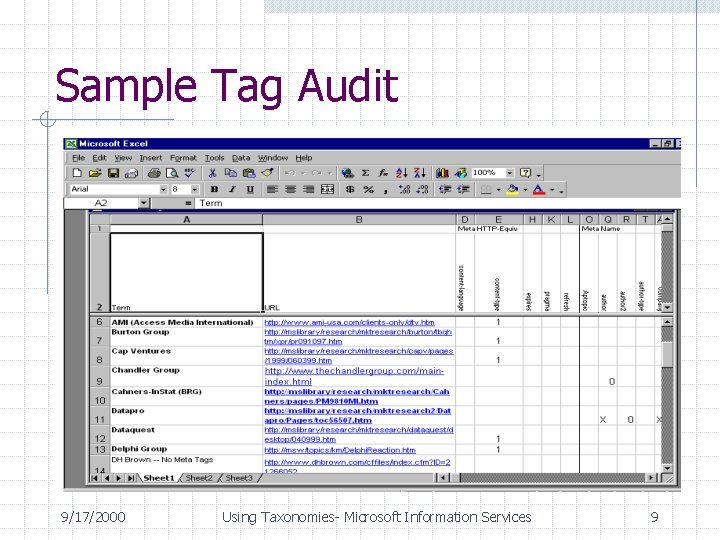Switch to the Sheet3 tab
Image resolution: width=720 pixels, height=540 pixels.
pos(239,478)
